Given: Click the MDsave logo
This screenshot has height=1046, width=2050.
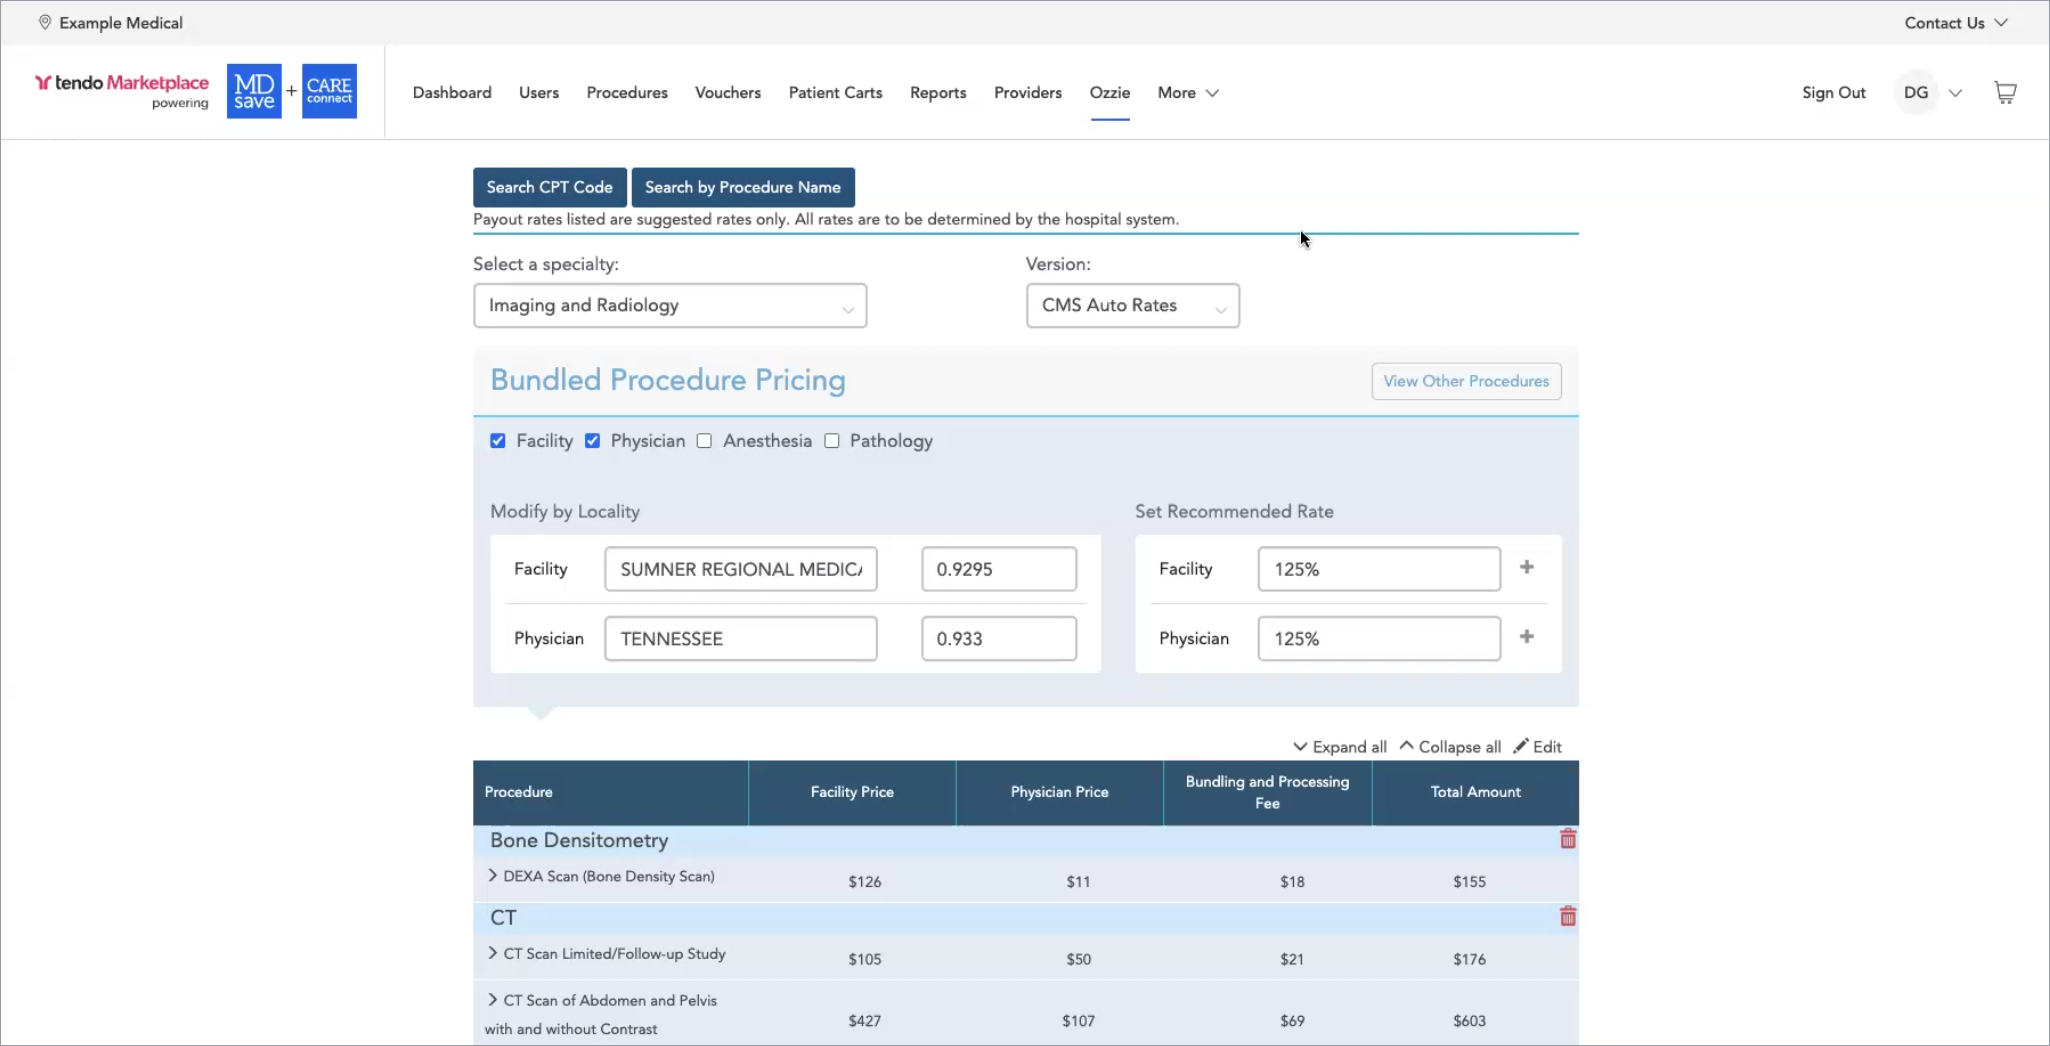Looking at the screenshot, I should tap(254, 92).
